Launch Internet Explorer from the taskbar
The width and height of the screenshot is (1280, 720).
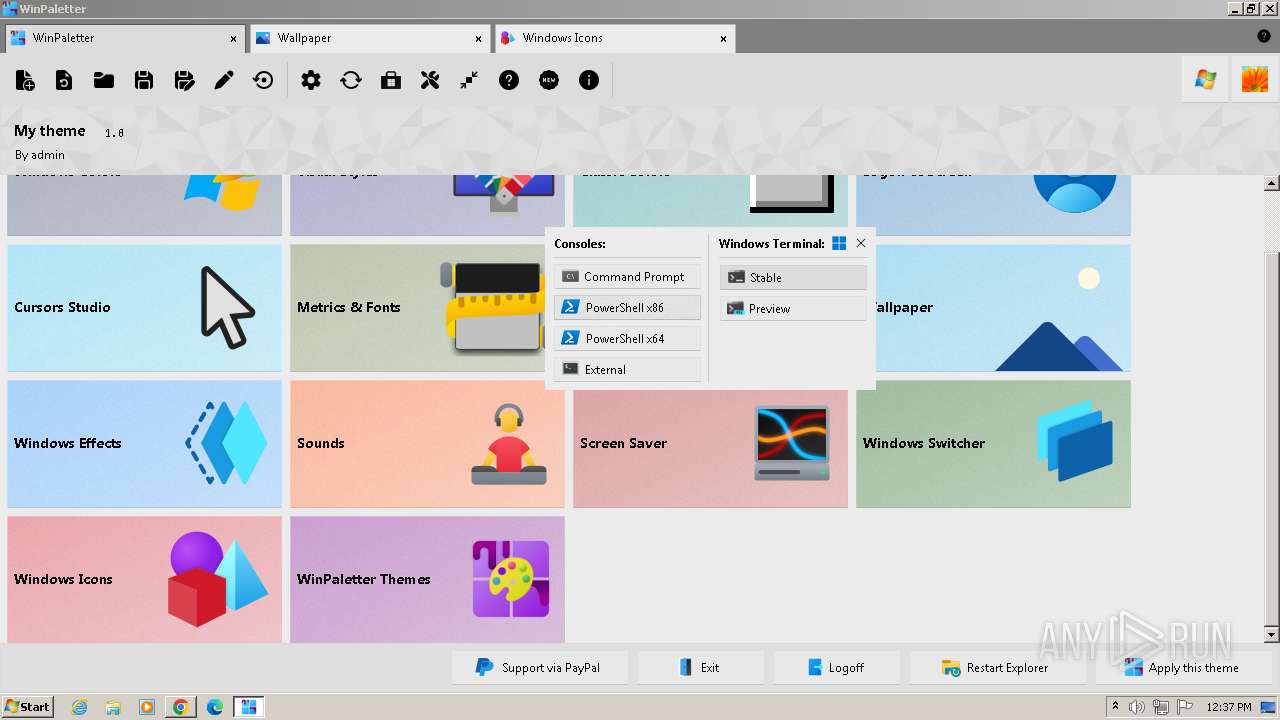click(79, 707)
